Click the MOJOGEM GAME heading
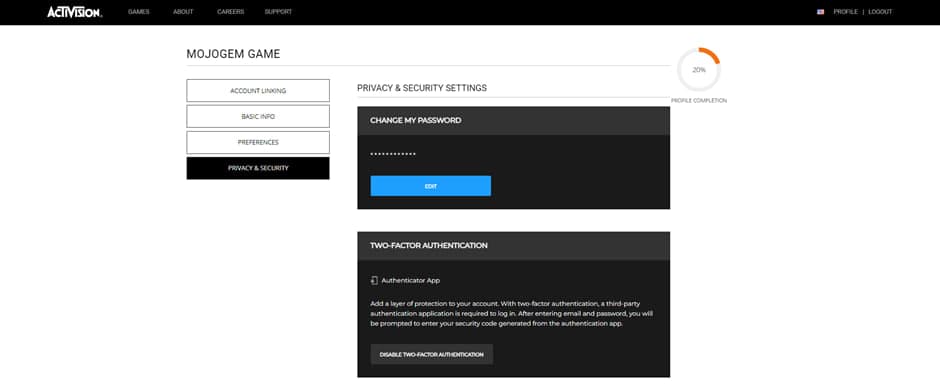This screenshot has height=385, width=940. (233, 54)
